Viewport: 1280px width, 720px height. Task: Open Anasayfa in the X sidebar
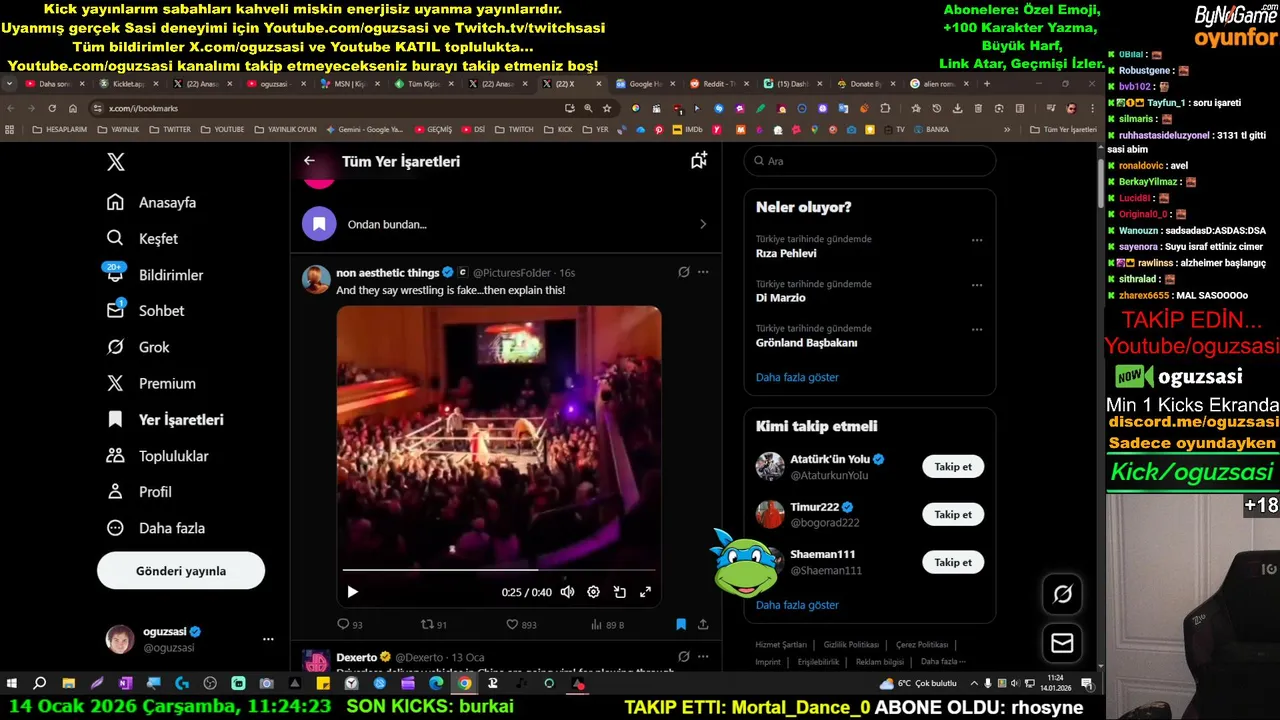point(151,202)
